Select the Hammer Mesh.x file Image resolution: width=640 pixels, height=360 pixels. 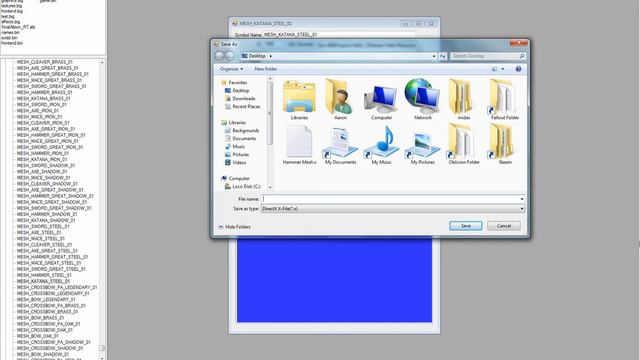pyautogui.click(x=299, y=145)
